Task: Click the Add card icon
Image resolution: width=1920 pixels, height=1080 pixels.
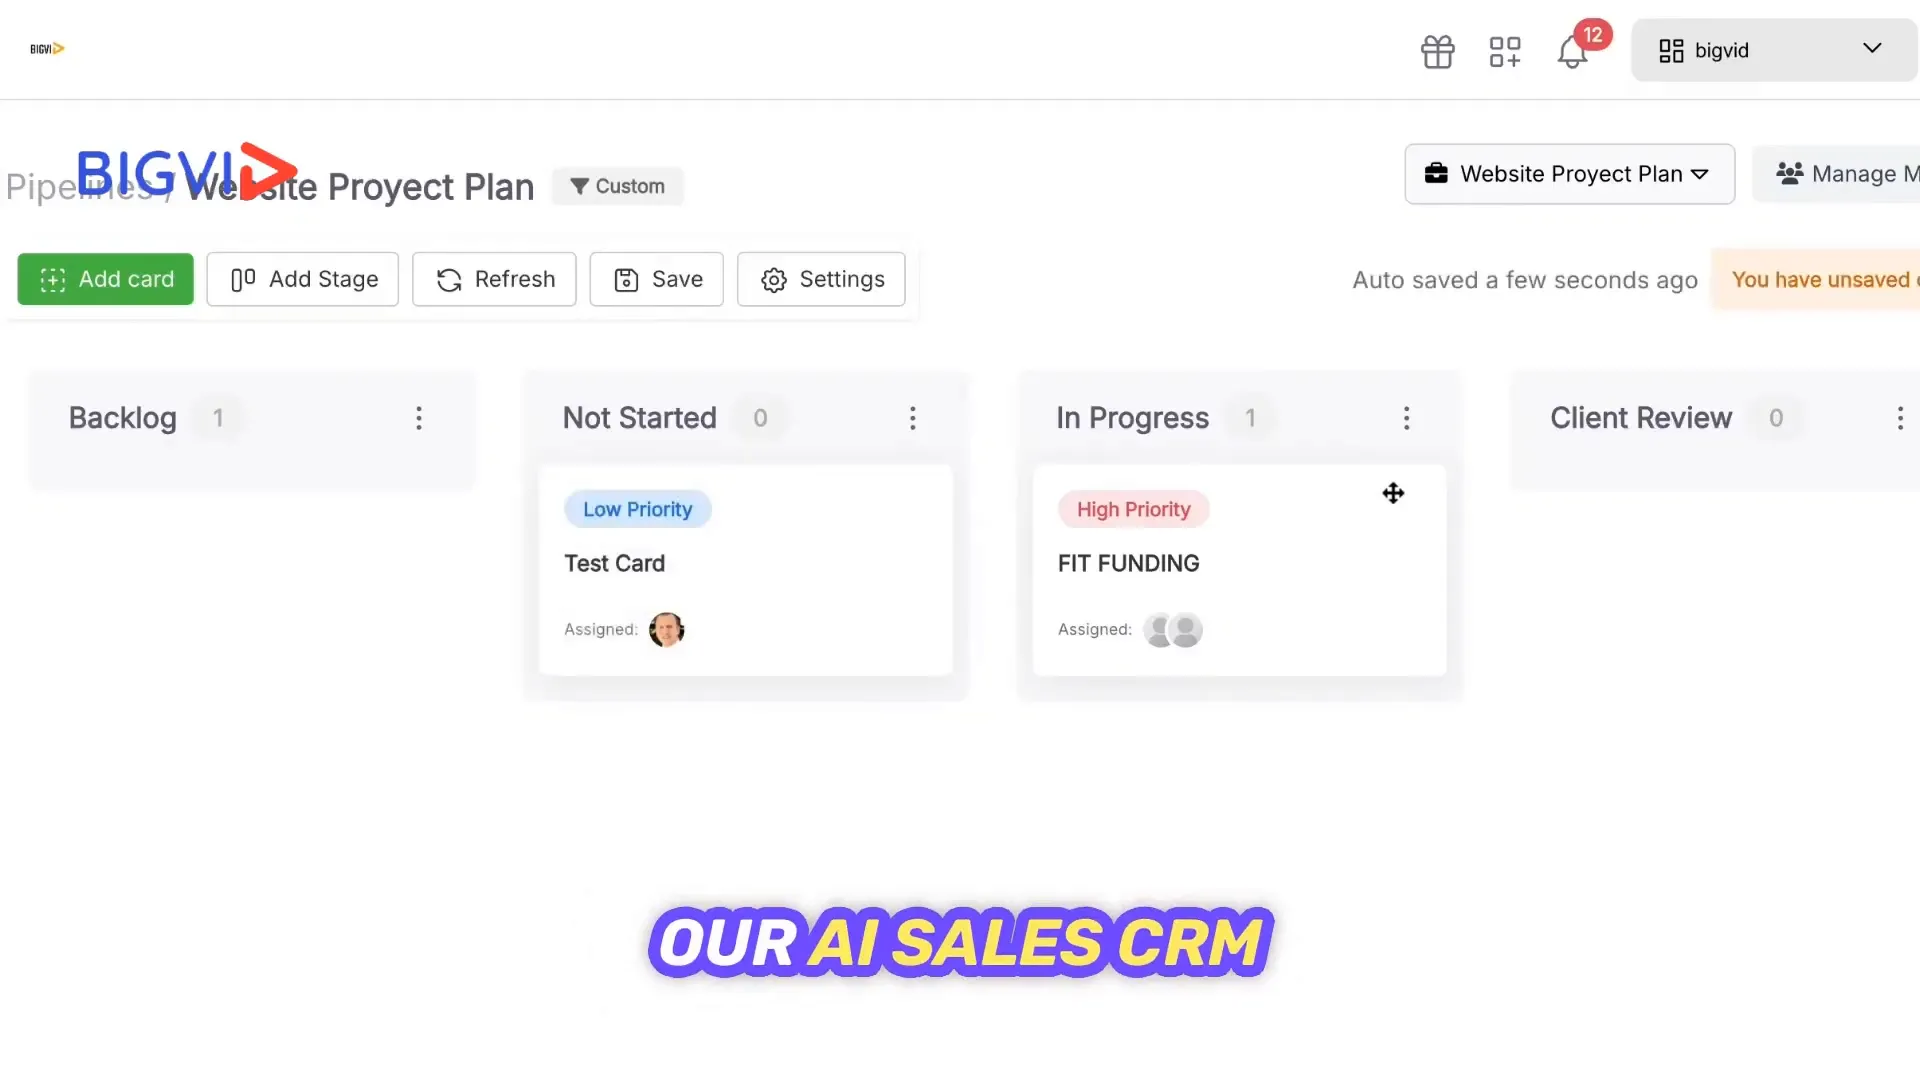Action: pyautogui.click(x=51, y=278)
